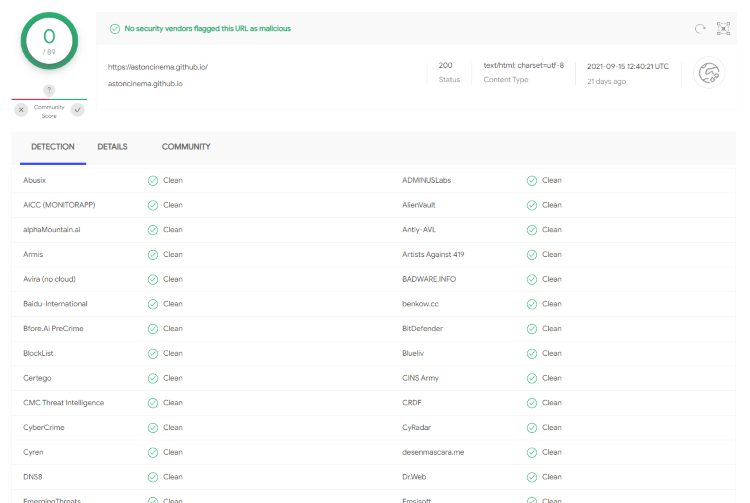Open the COMMUNITY tab

pos(186,147)
